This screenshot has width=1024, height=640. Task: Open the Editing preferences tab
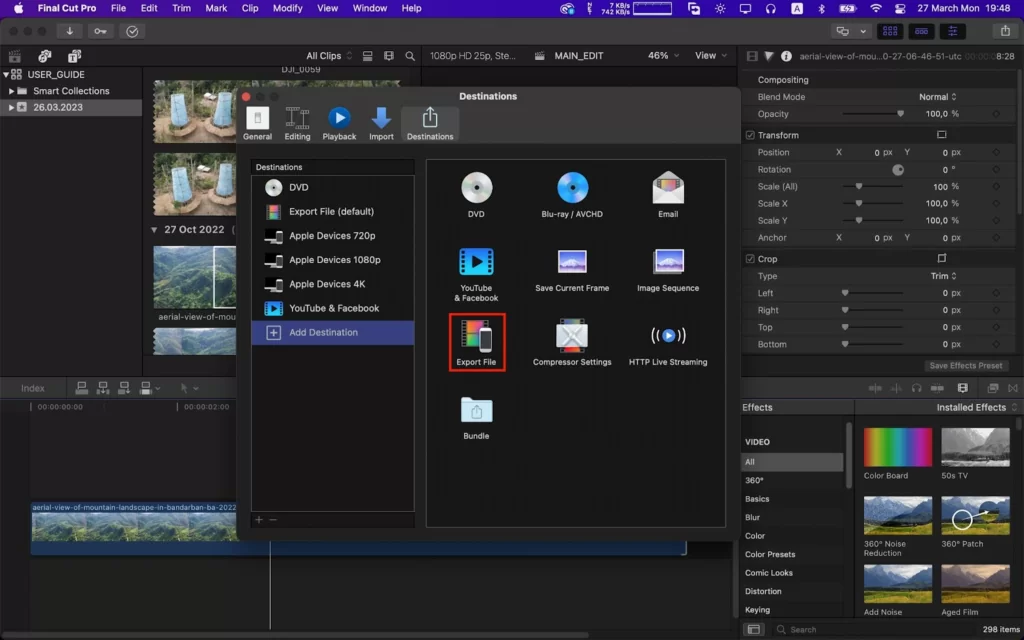(297, 123)
